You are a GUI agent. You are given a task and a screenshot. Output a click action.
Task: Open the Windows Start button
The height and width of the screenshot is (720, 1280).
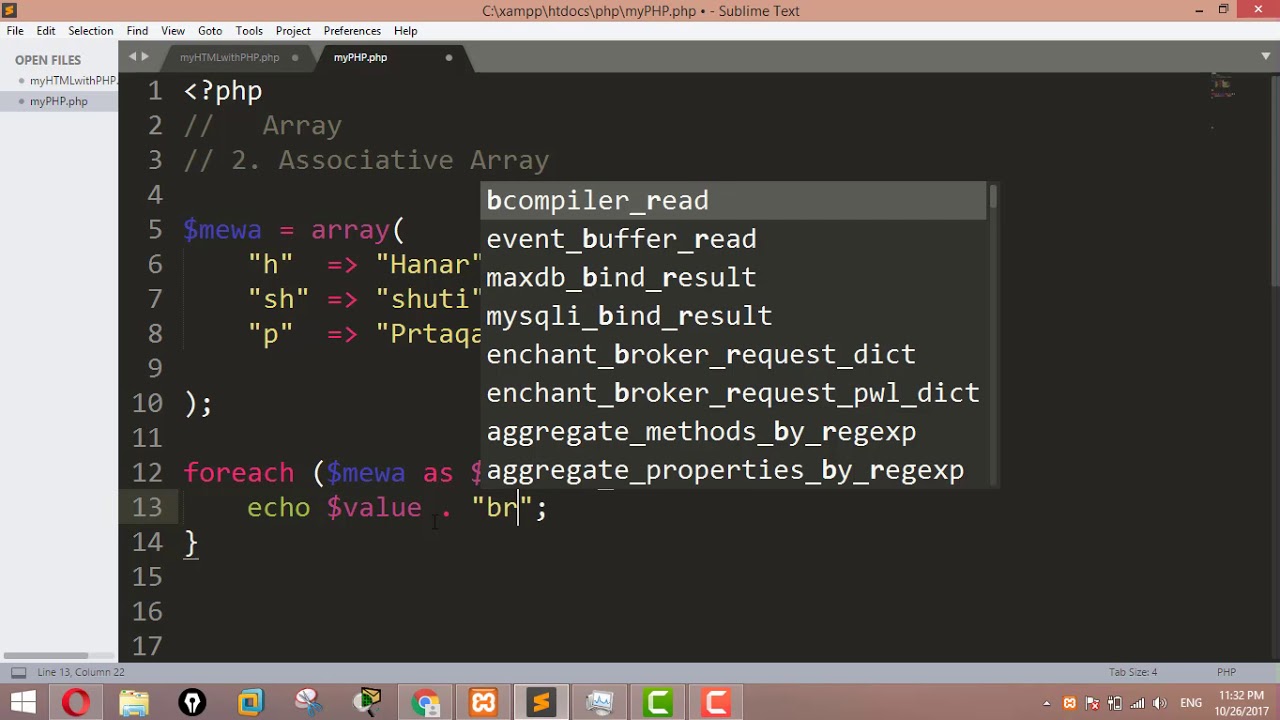(22, 703)
